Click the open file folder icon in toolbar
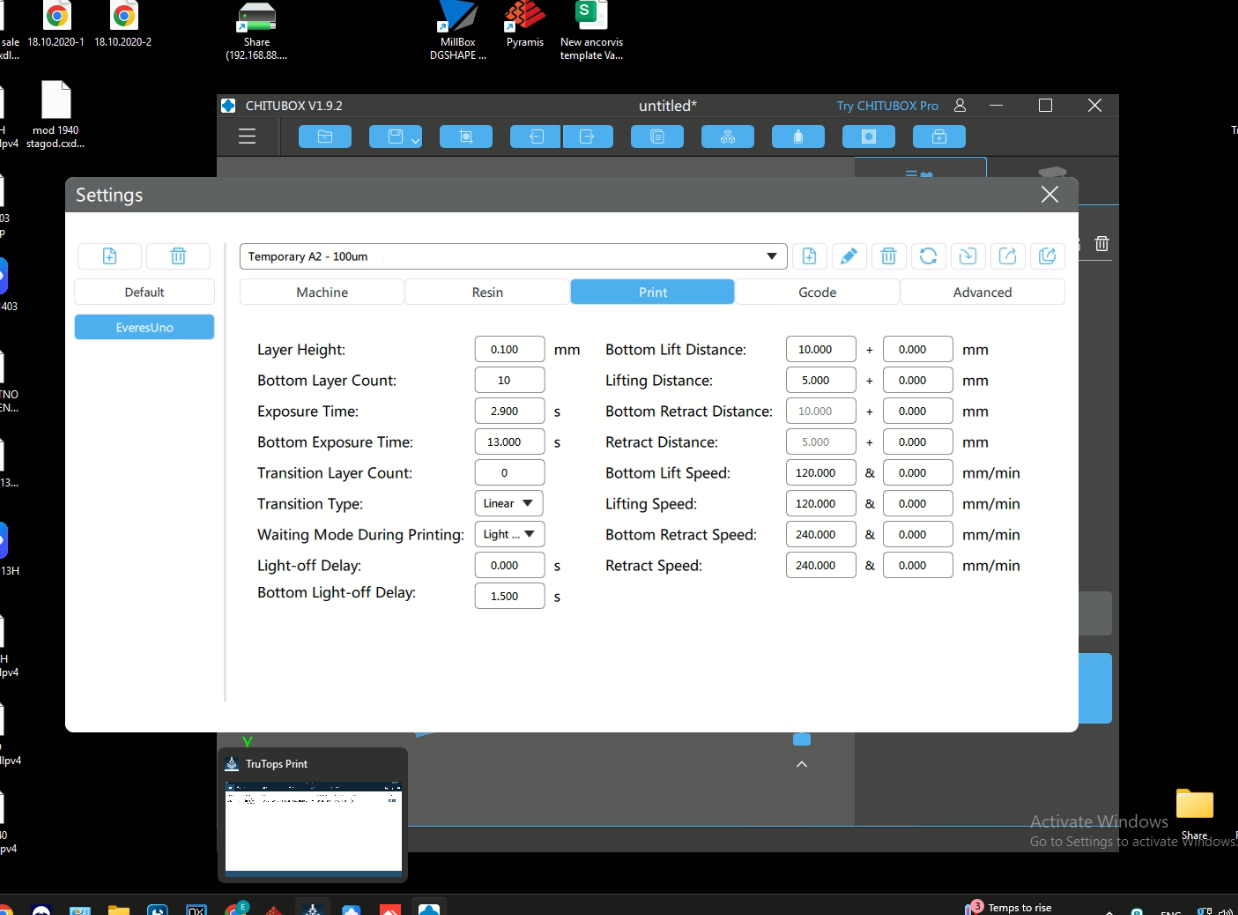Image resolution: width=1238 pixels, height=915 pixels. point(325,137)
